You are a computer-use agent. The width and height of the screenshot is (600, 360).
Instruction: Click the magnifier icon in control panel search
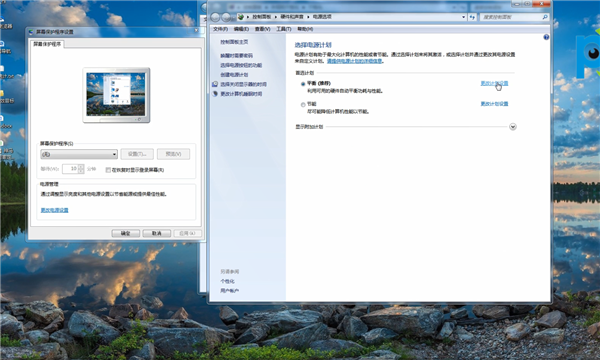tap(545, 17)
